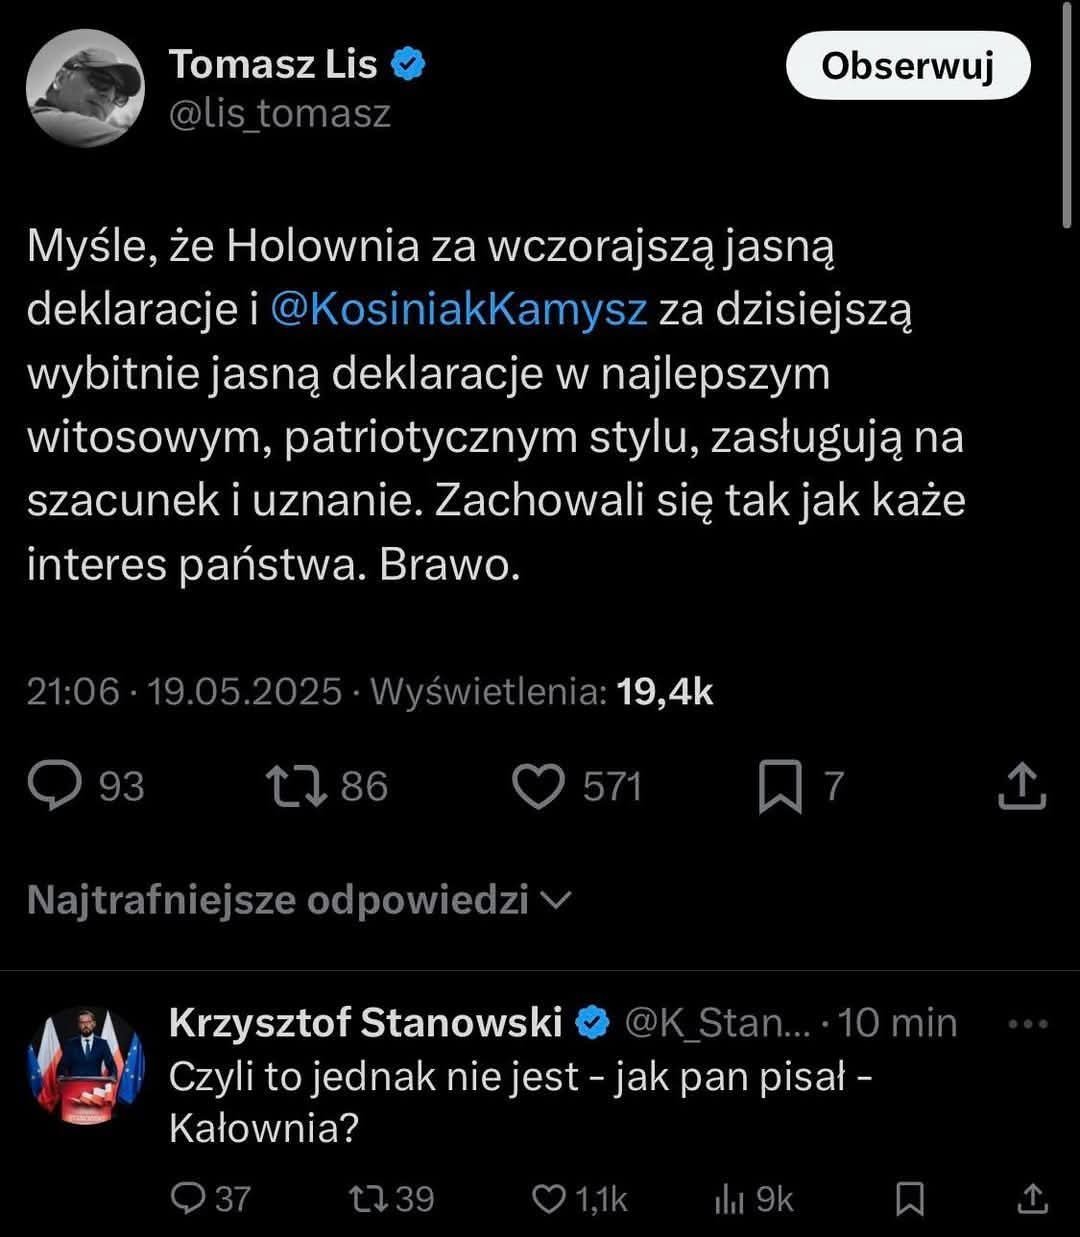Click the Obserwuj follow button

907,66
